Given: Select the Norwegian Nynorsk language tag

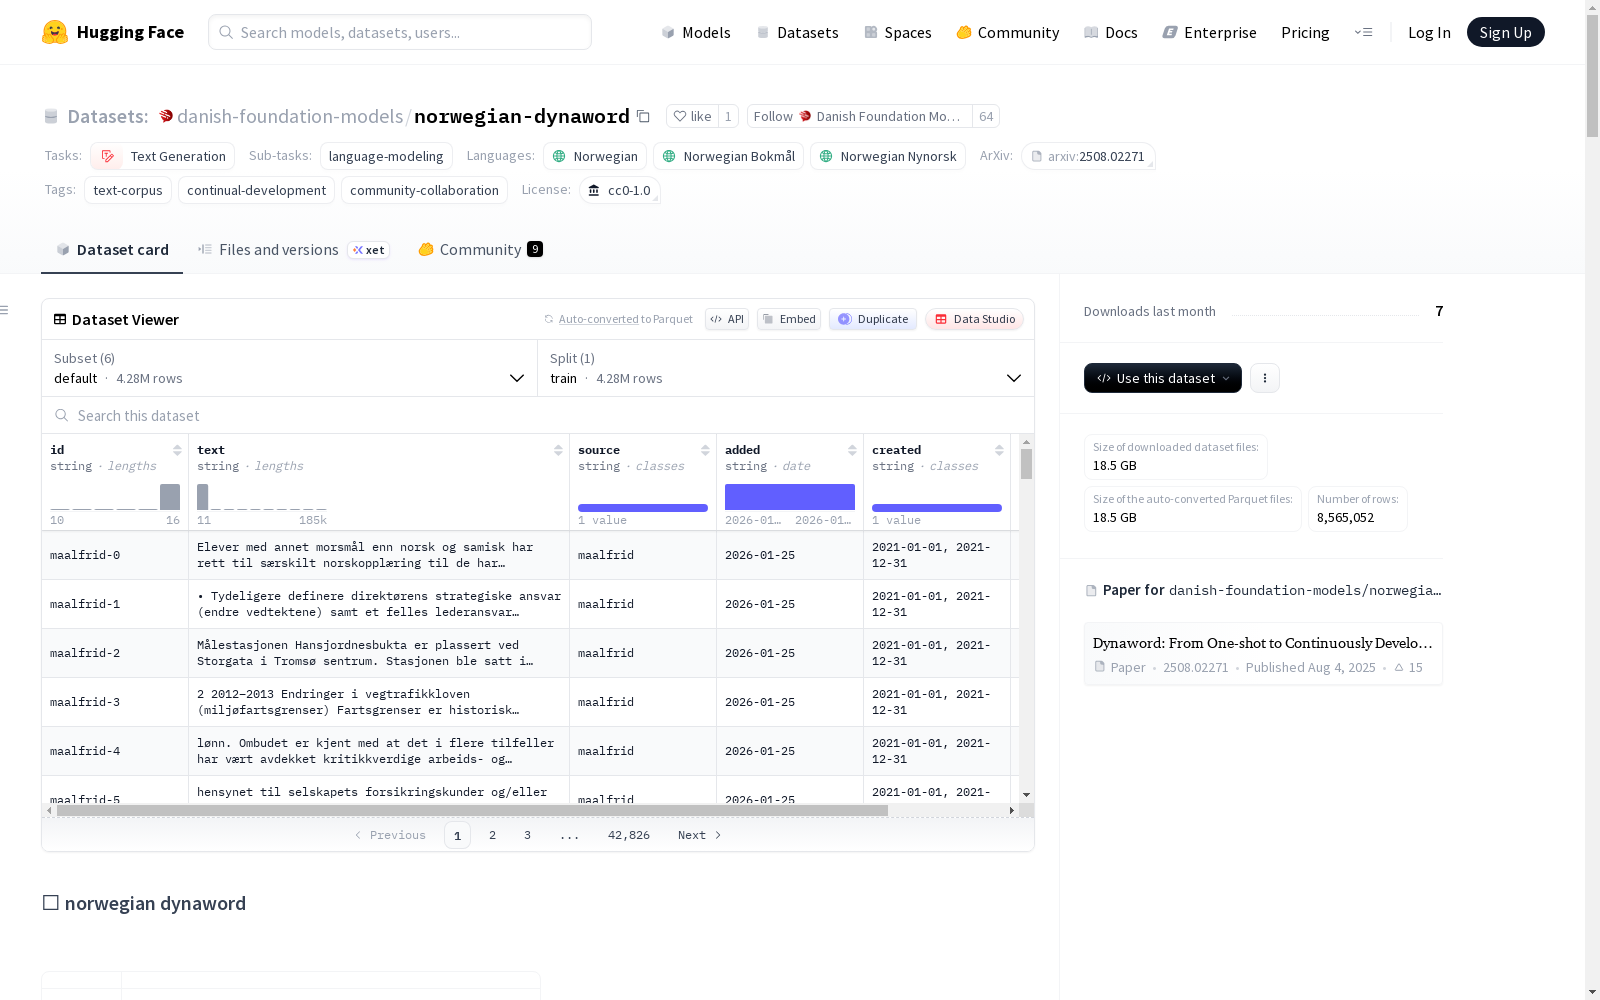Looking at the screenshot, I should point(888,156).
